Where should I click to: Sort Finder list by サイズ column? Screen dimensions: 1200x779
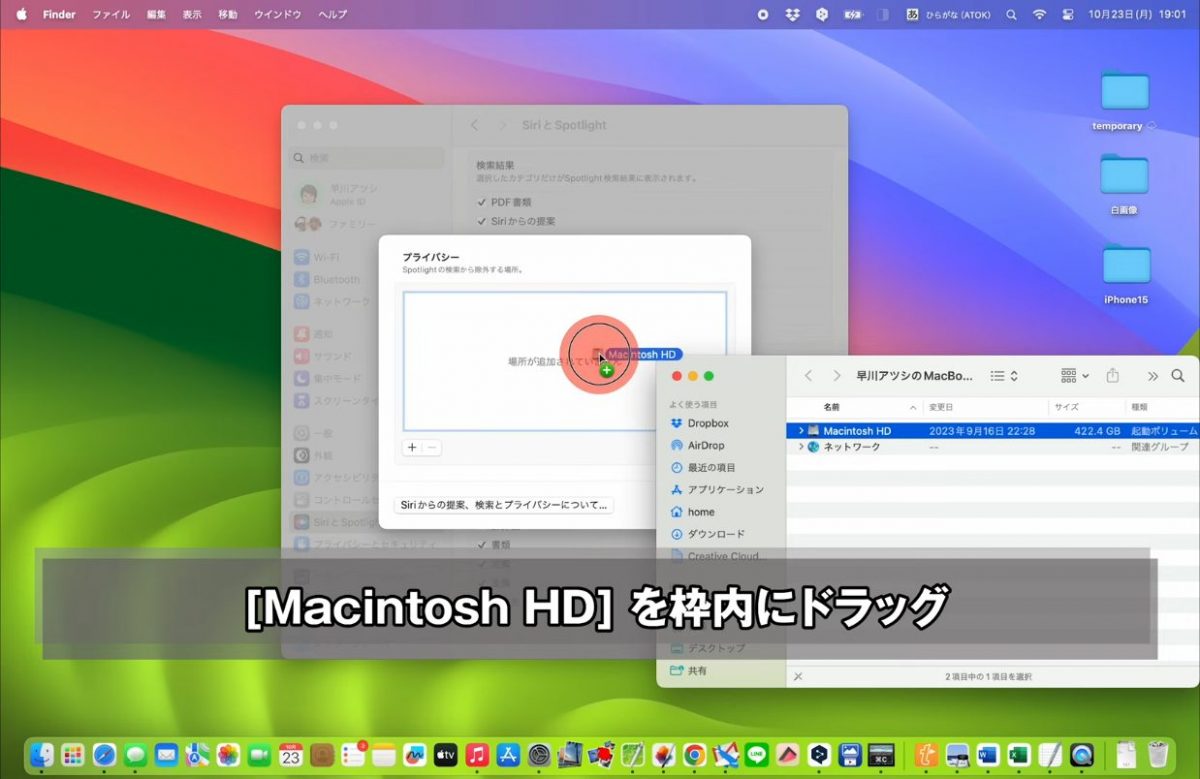pos(1065,408)
